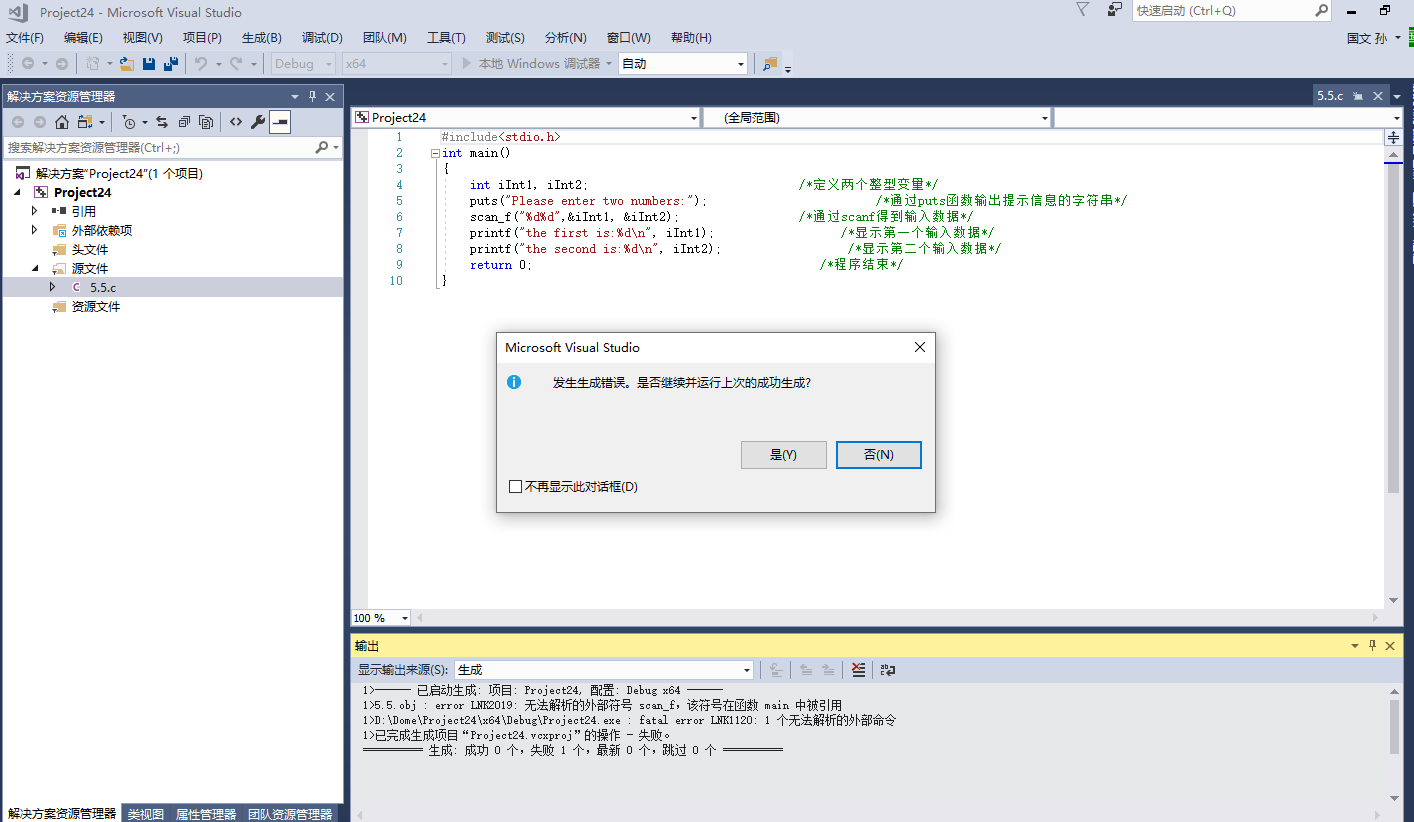Click 本地 Windows 调试器 start button
Screen dimensions: 1414x822
coord(536,64)
